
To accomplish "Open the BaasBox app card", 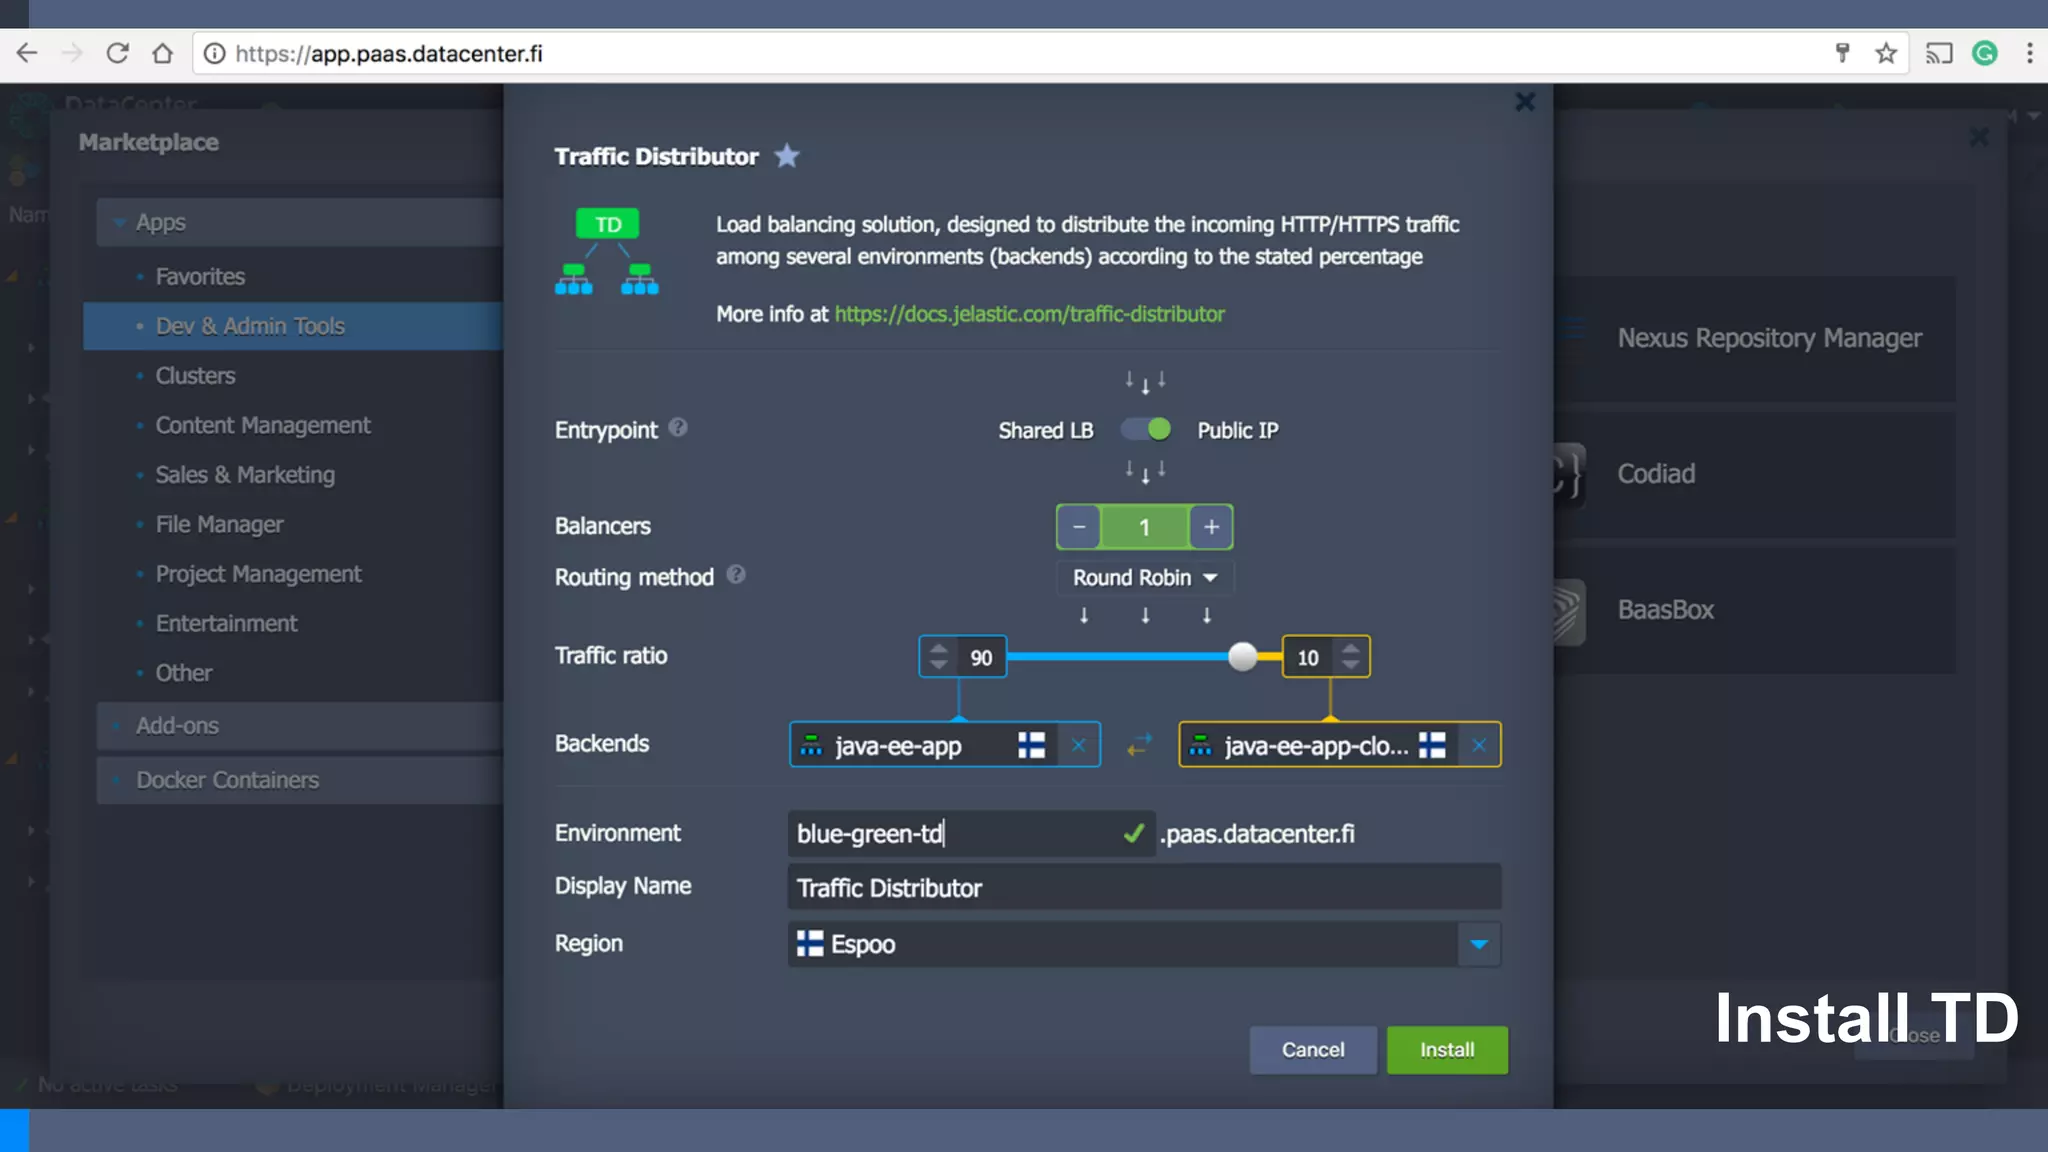I will [x=1755, y=611].
